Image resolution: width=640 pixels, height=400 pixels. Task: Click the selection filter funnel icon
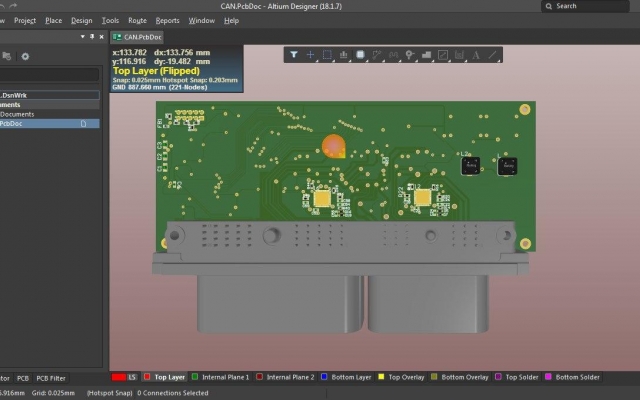(x=293, y=55)
